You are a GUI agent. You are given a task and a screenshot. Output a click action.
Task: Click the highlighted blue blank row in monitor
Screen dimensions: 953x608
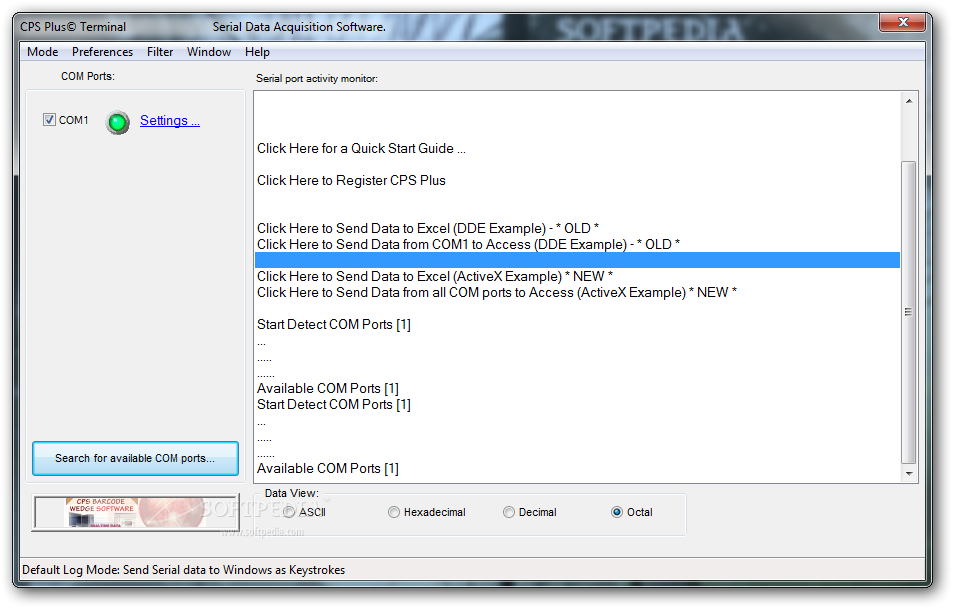point(577,260)
